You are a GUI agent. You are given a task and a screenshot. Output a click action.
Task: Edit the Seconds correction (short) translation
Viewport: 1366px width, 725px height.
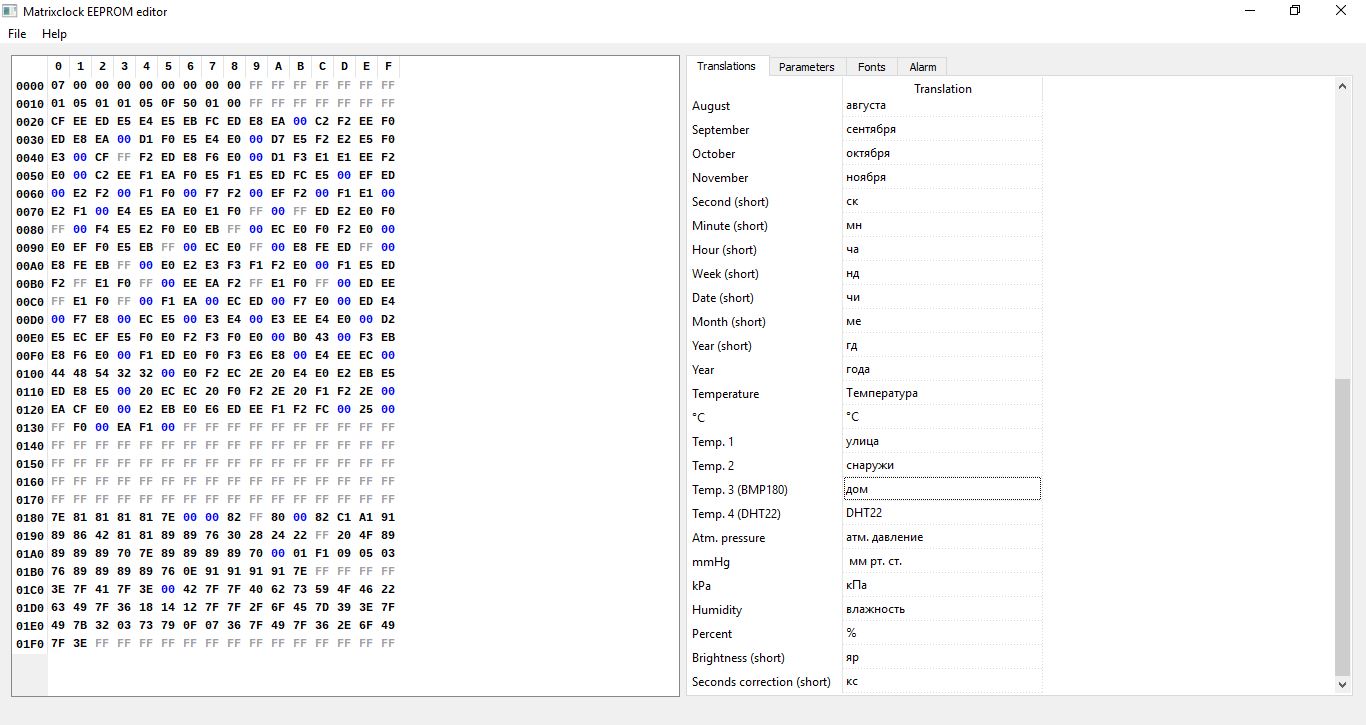tap(942, 681)
